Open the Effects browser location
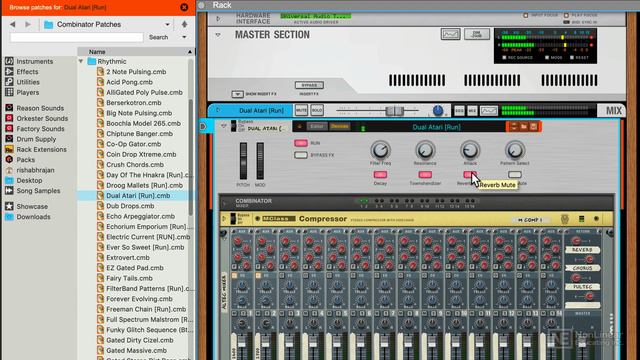This screenshot has height=360, width=640. (x=22, y=71)
